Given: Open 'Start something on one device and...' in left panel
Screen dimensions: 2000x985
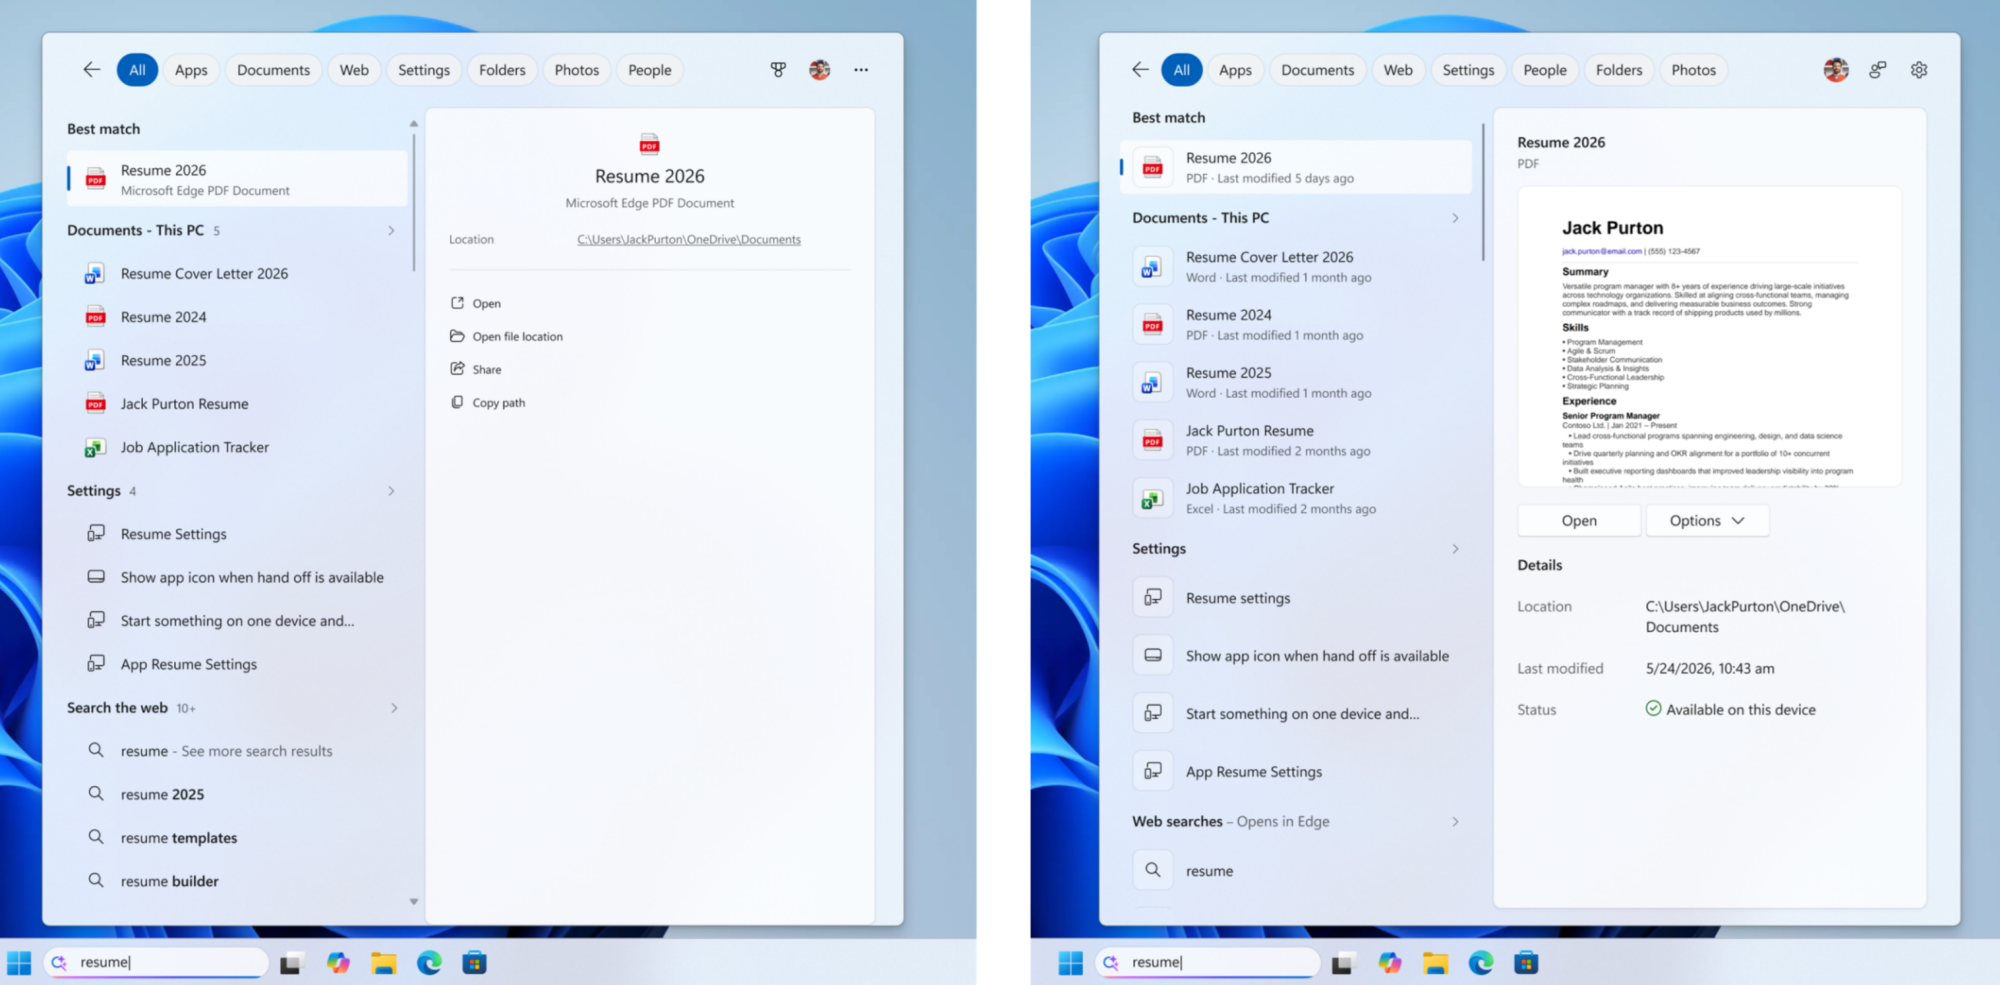Looking at the screenshot, I should tap(237, 621).
